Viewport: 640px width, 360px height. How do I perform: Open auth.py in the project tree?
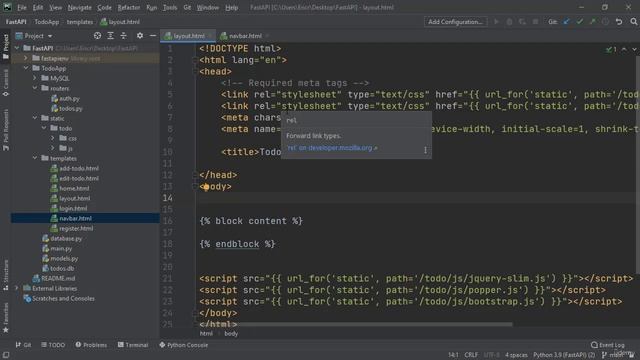click(x=65, y=98)
